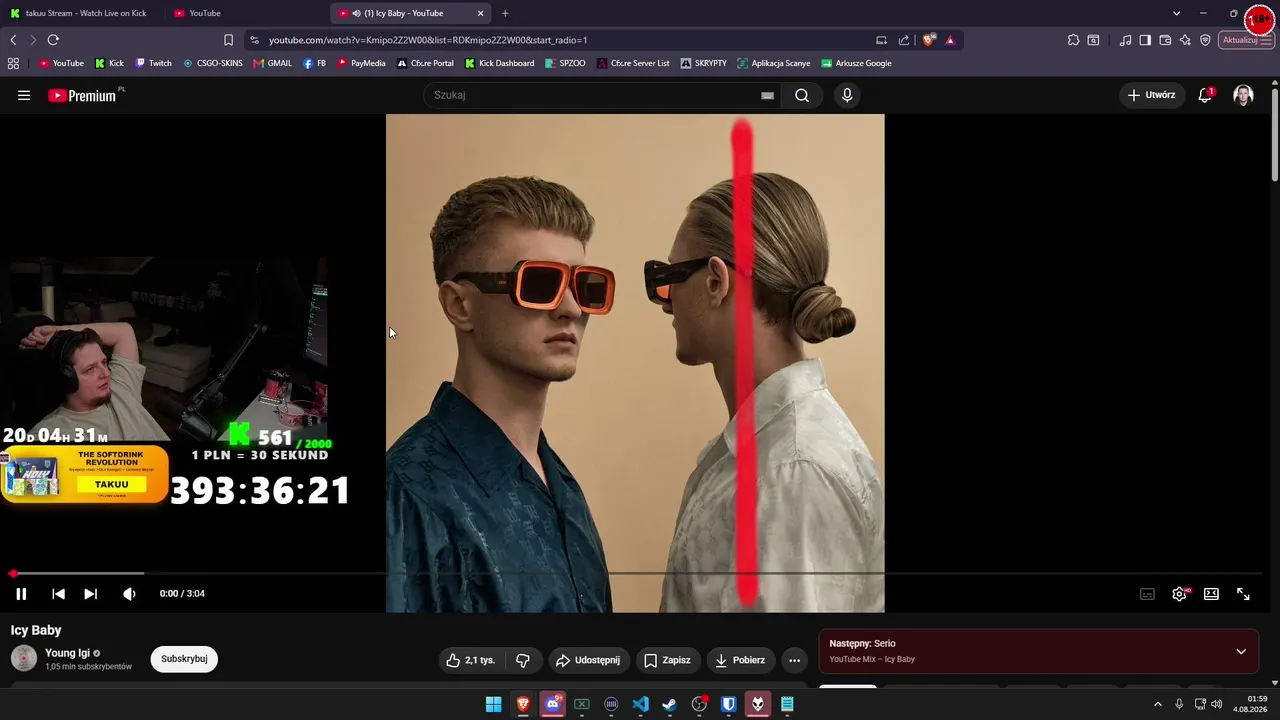1280x720 pixels.
Task: Switch the player to theater mode
Action: 1211,594
